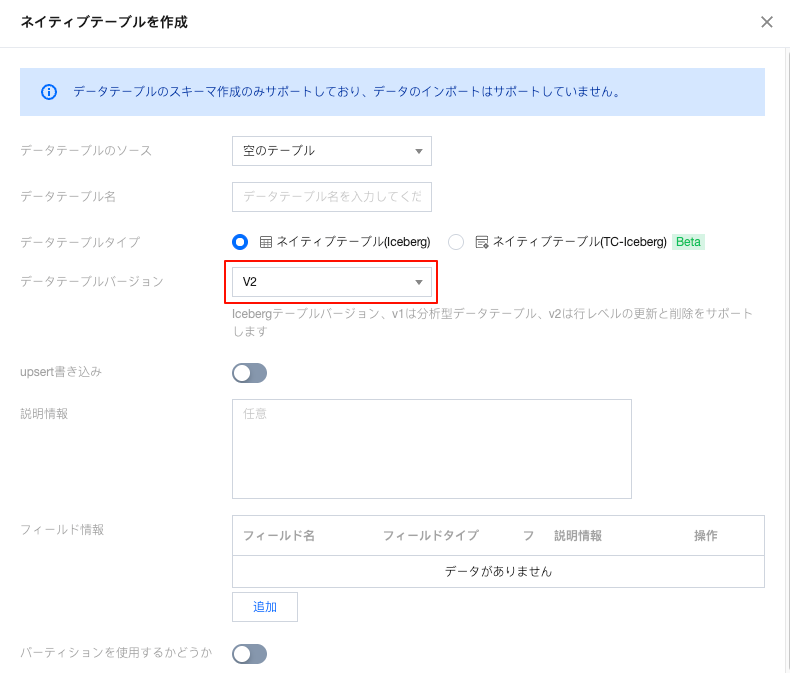Click the 説明情報 text area
The image size is (790, 673).
coord(431,448)
